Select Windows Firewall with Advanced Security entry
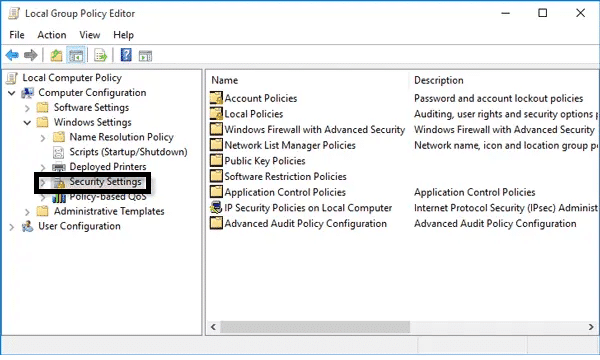 click(315, 130)
